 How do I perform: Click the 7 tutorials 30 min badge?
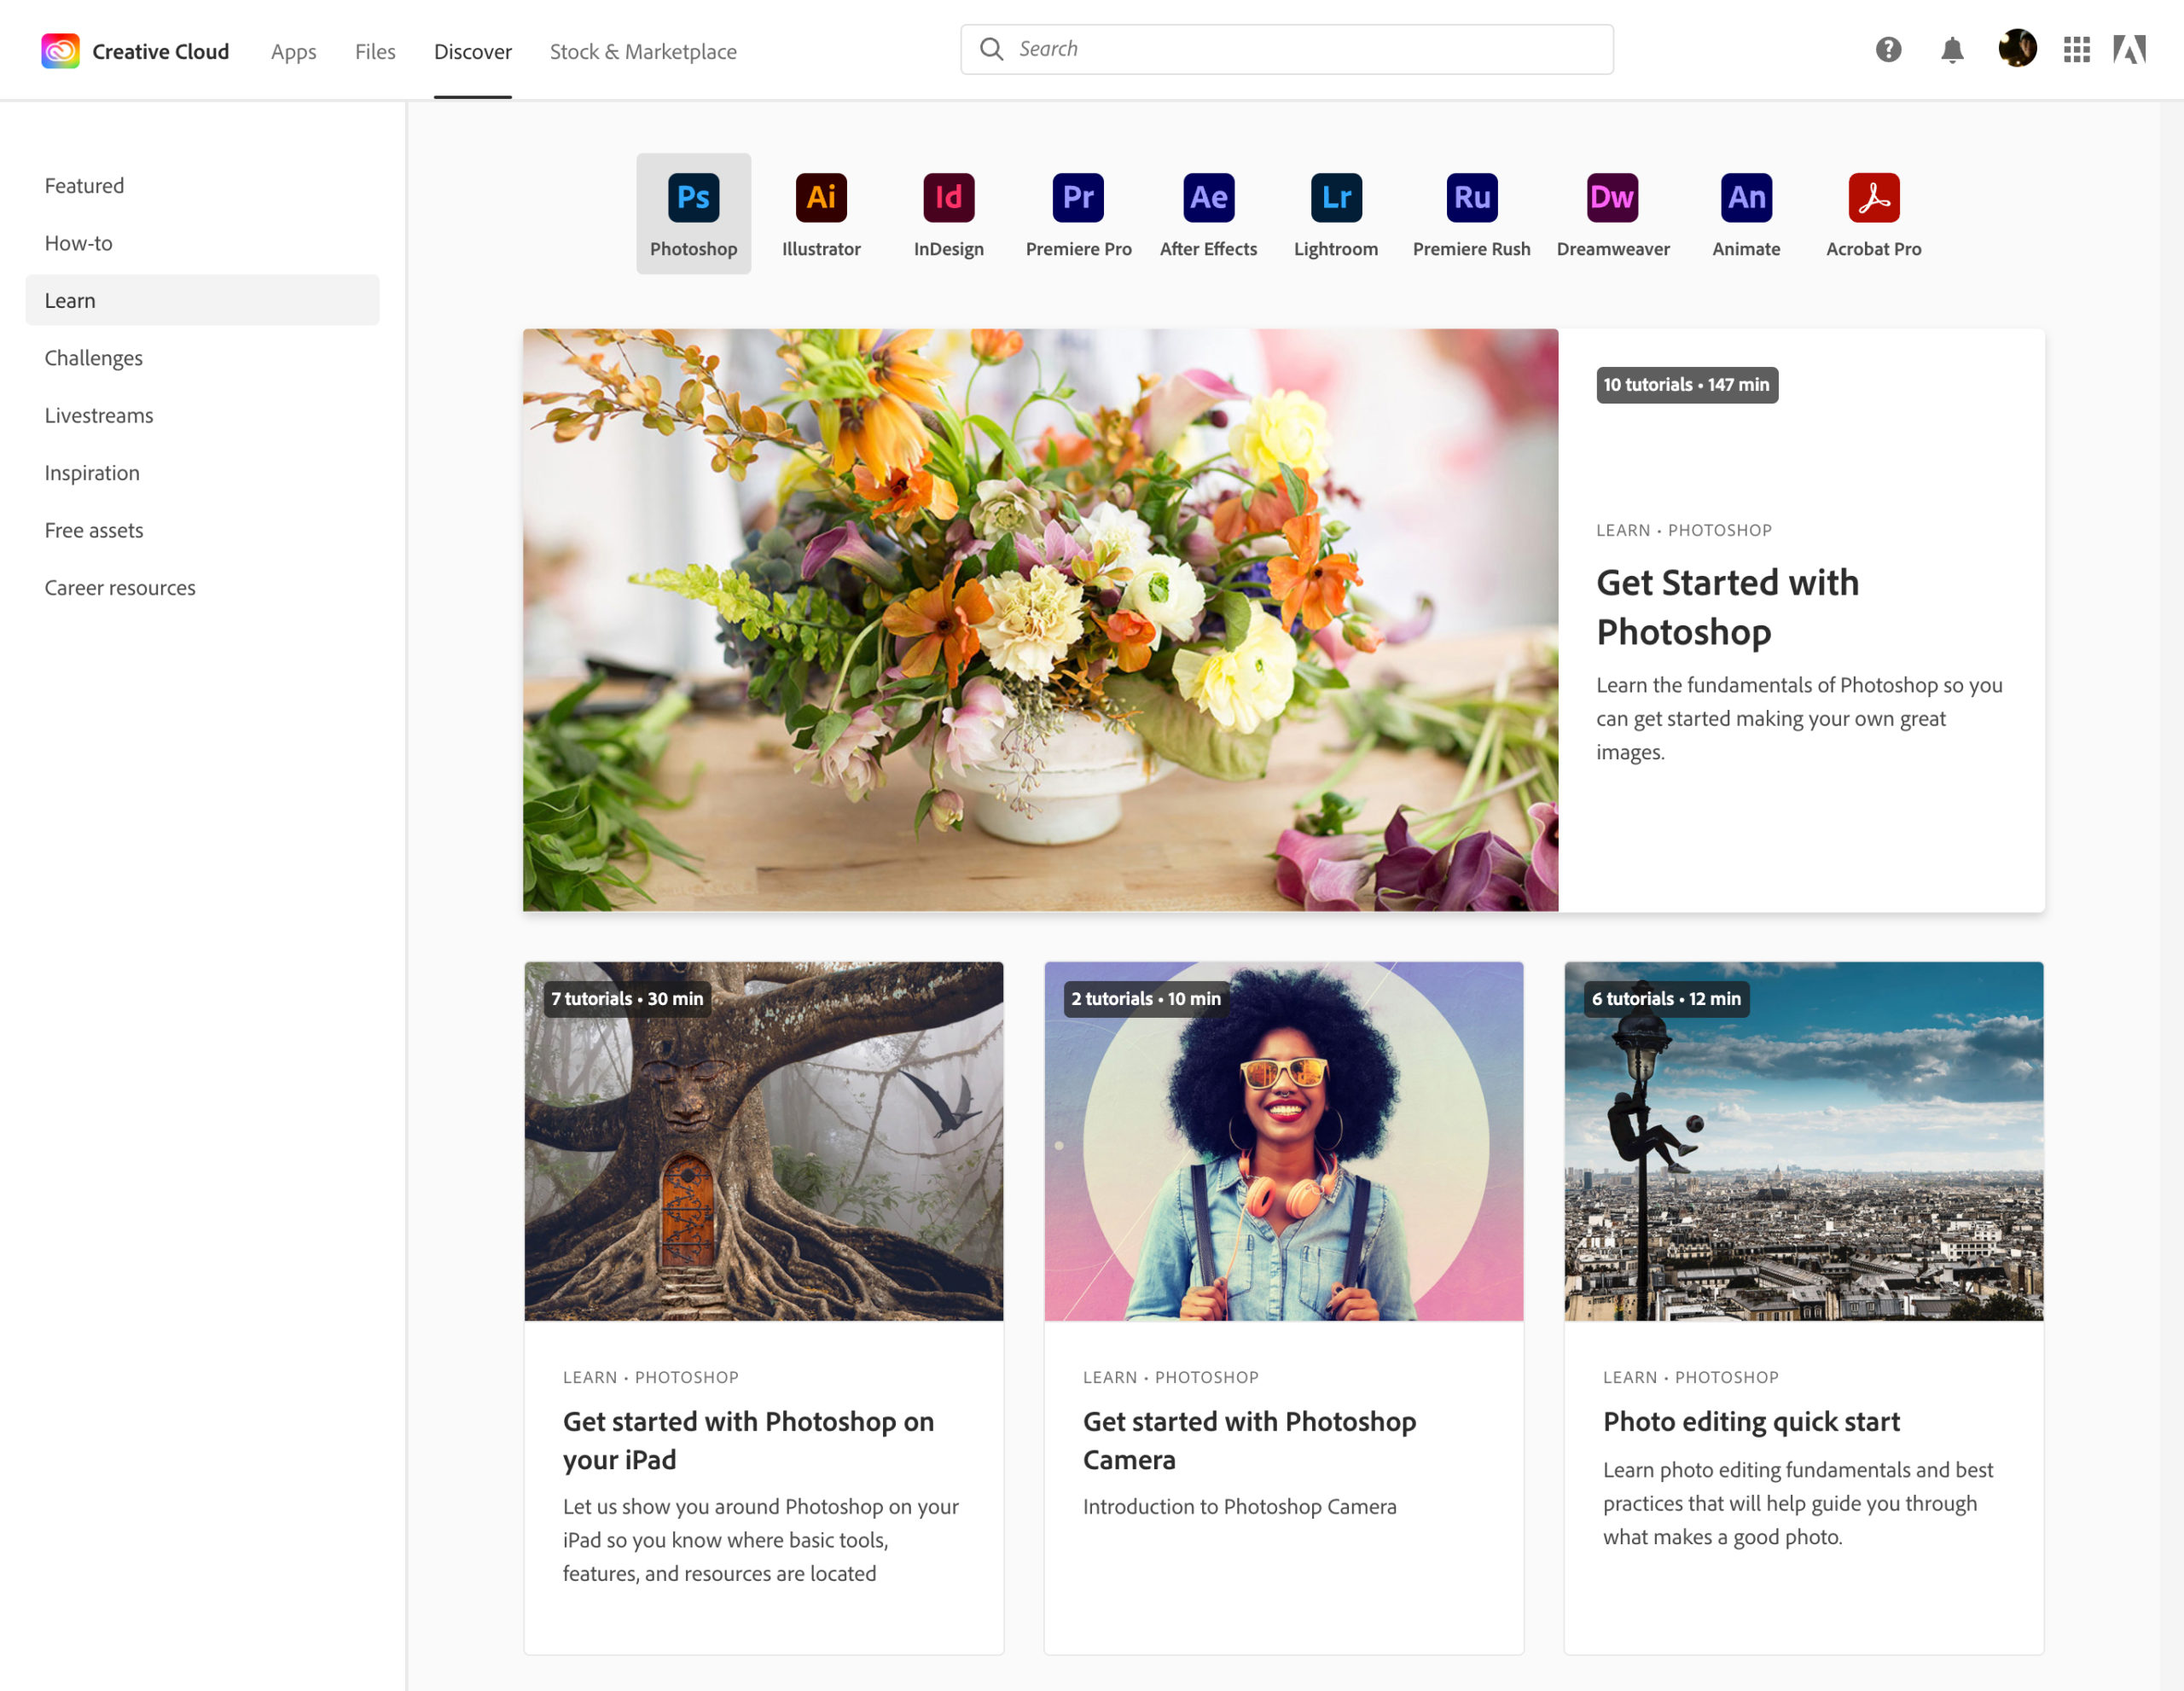click(627, 998)
